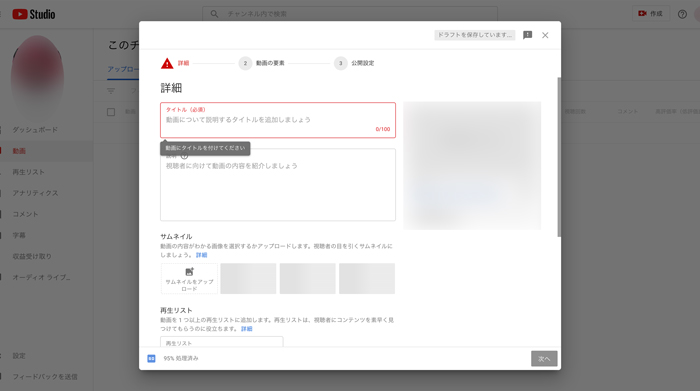Click the red warning details step icon
Screen dimensions: 700x391
[x=167, y=63]
